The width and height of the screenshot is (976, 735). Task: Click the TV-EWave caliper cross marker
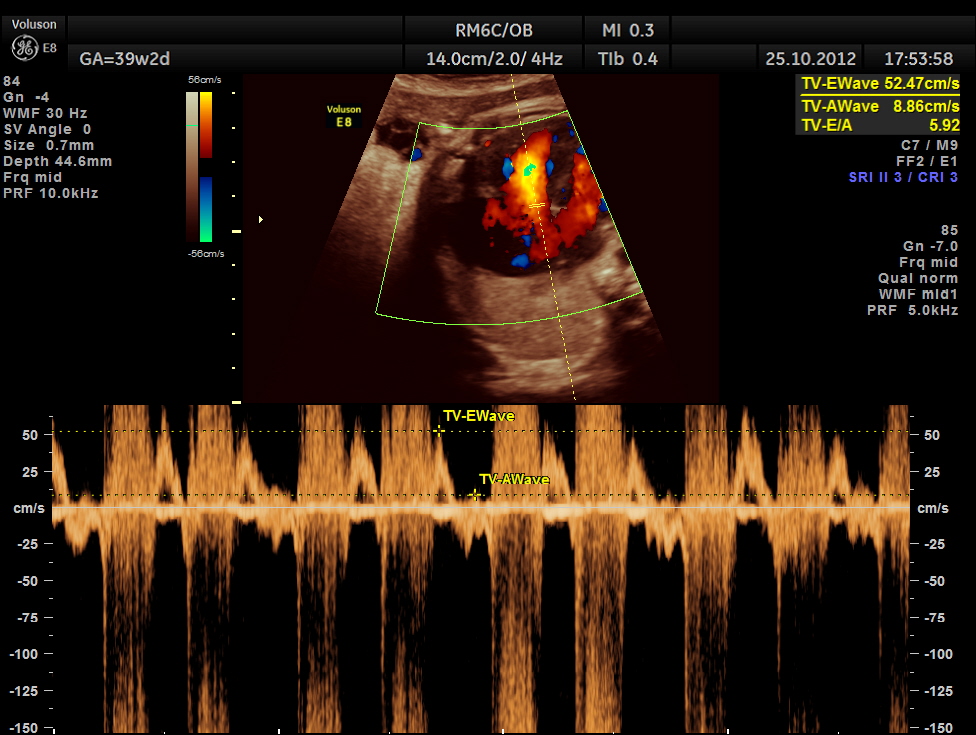click(439, 431)
